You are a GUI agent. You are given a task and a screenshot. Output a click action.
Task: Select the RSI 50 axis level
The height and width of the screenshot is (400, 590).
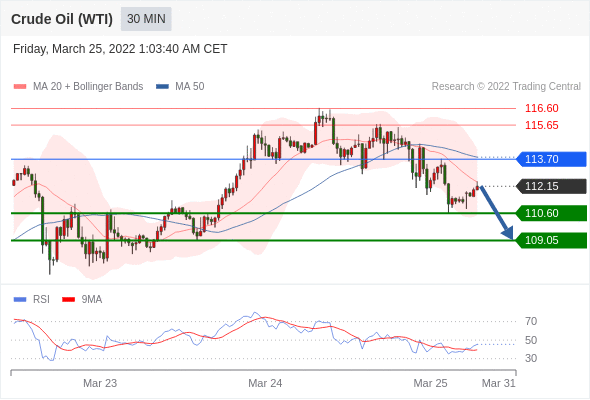click(531, 340)
